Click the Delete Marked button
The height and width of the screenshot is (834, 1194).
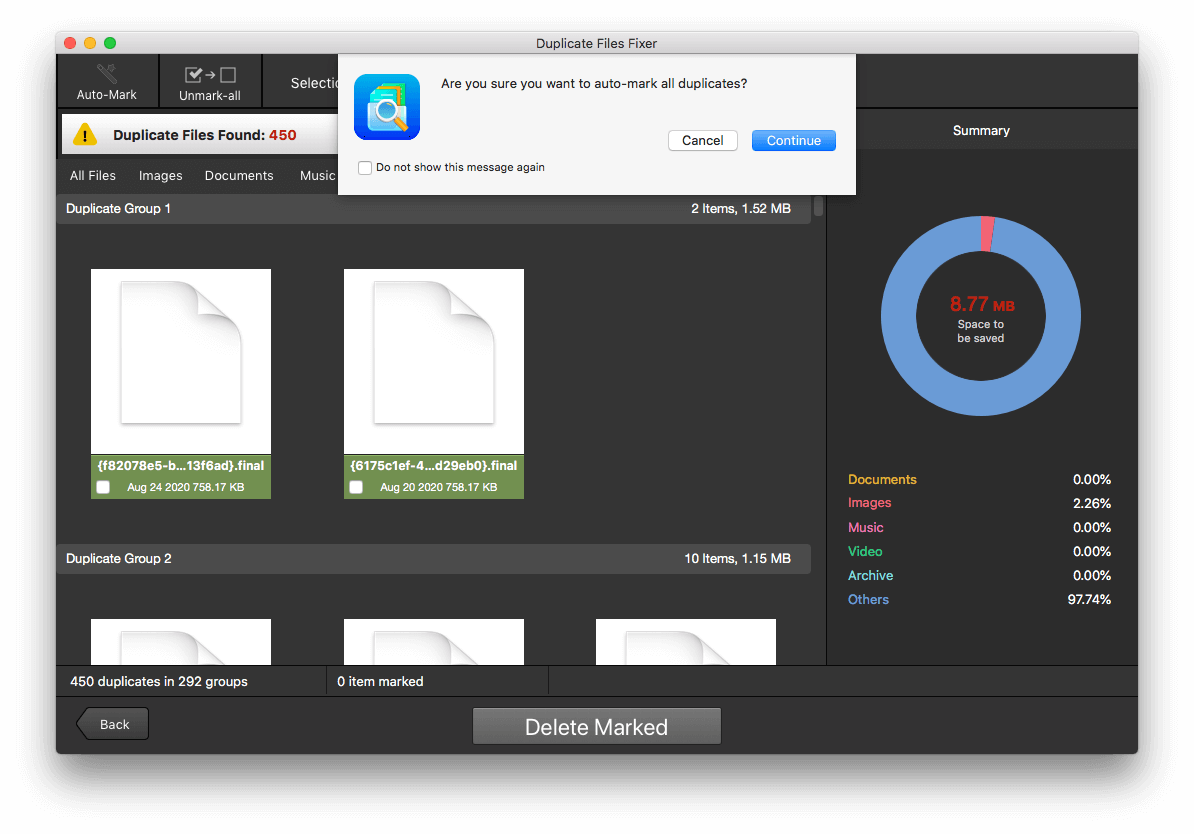pyautogui.click(x=596, y=727)
